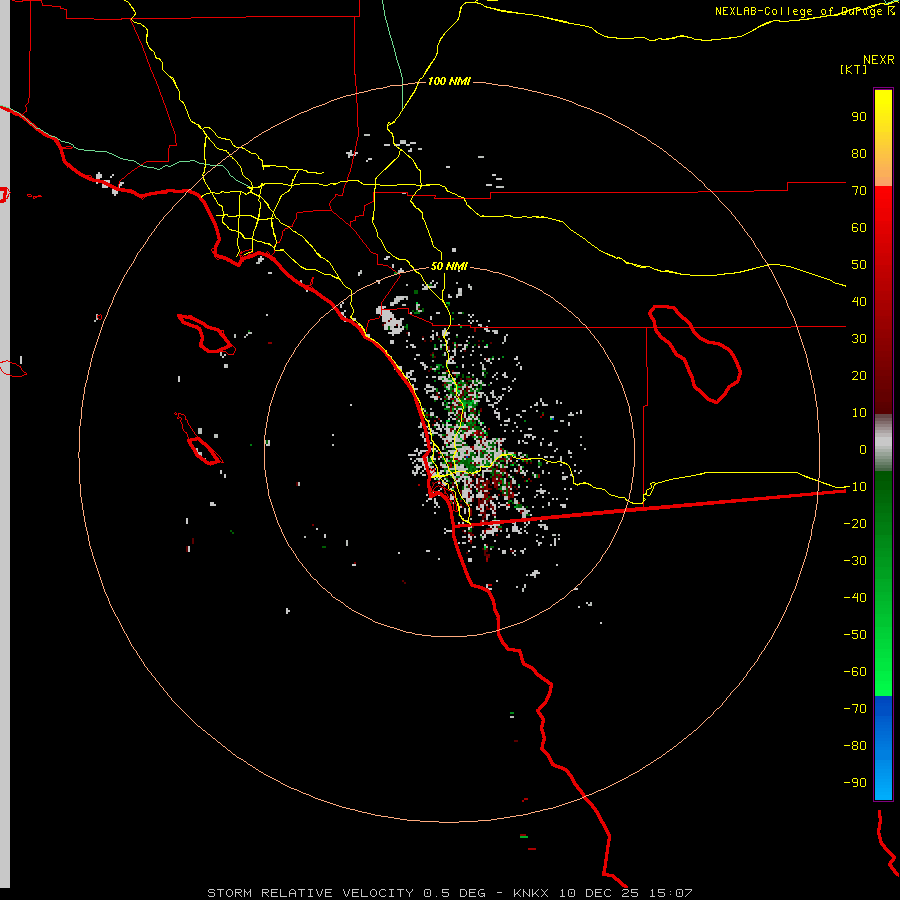Click the 20 value on velocity scale
The width and height of the screenshot is (900, 900).
859,375
